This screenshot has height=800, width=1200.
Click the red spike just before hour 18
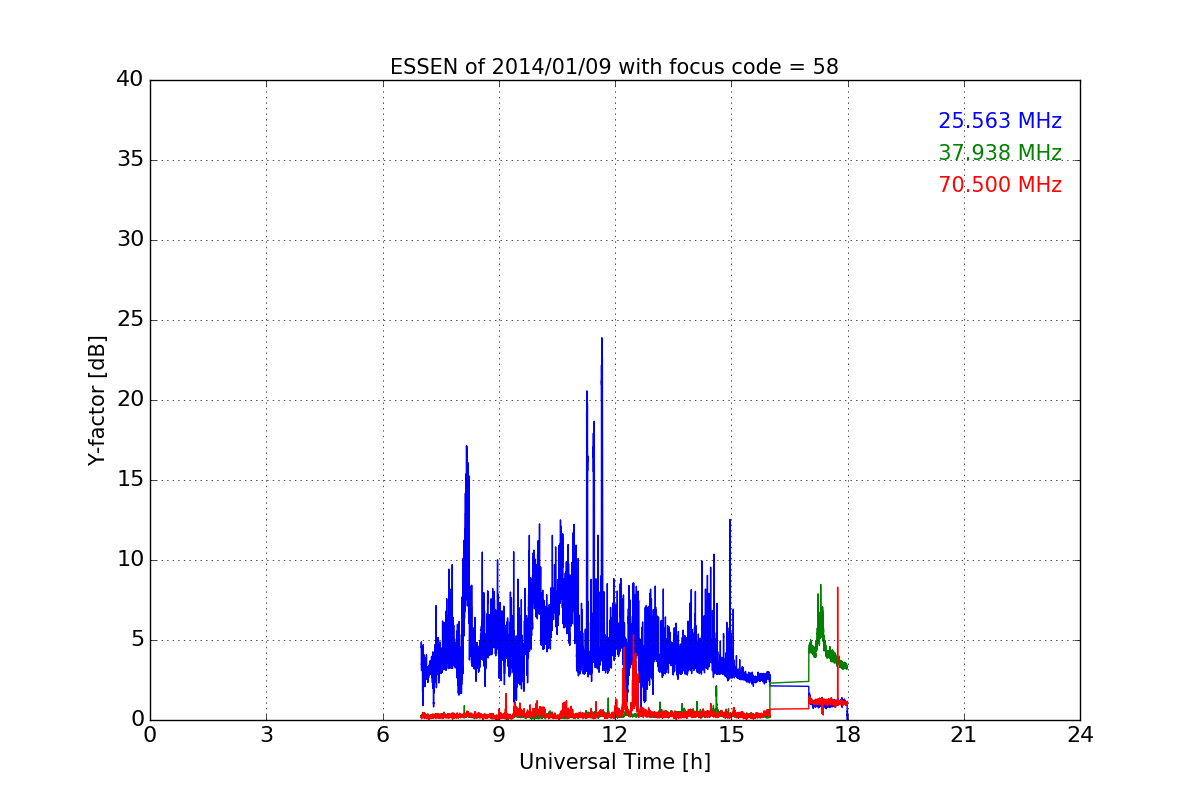click(837, 590)
